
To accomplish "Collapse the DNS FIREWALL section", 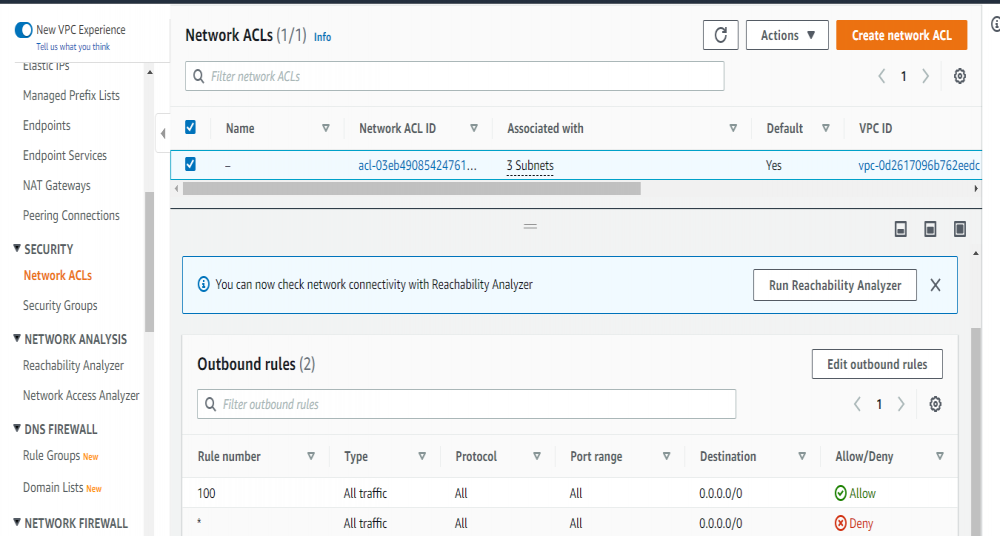I will [17, 428].
